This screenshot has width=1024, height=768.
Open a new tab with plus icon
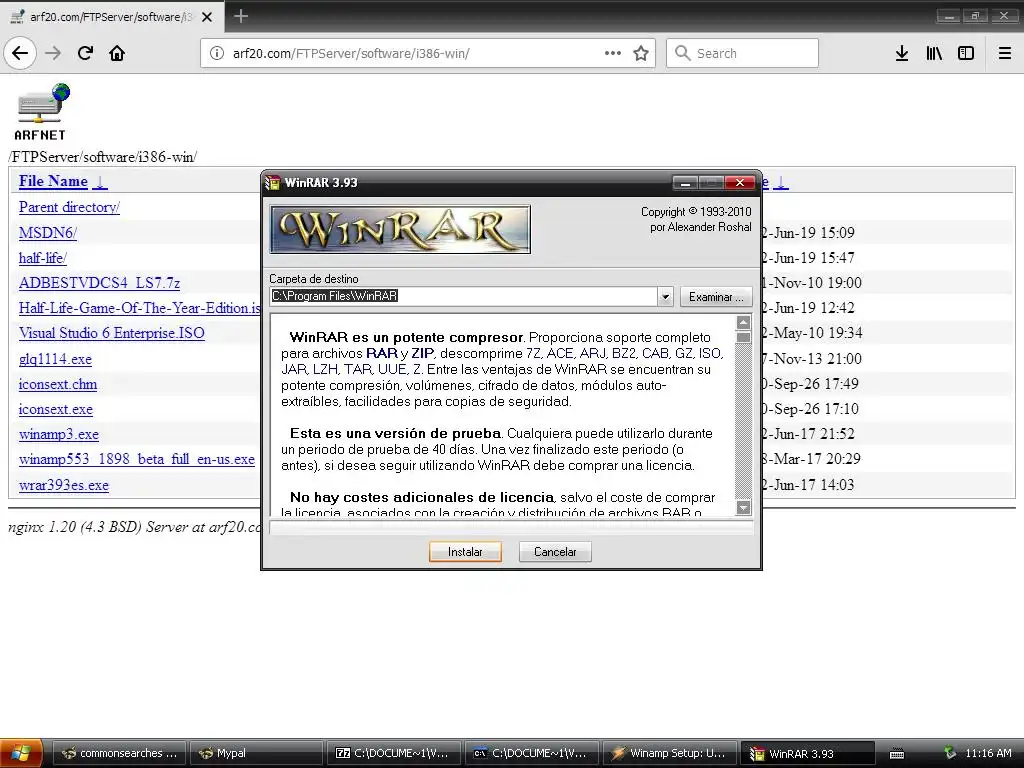[x=241, y=16]
